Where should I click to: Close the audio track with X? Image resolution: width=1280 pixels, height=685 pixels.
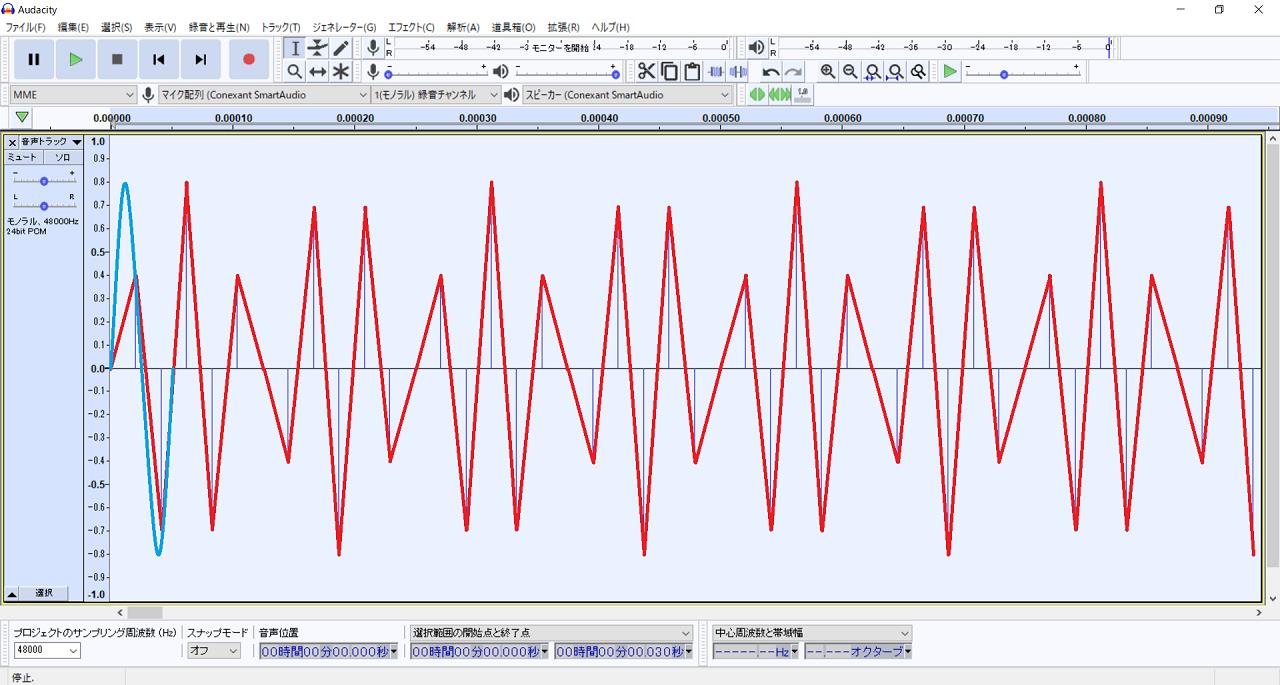[x=12, y=142]
